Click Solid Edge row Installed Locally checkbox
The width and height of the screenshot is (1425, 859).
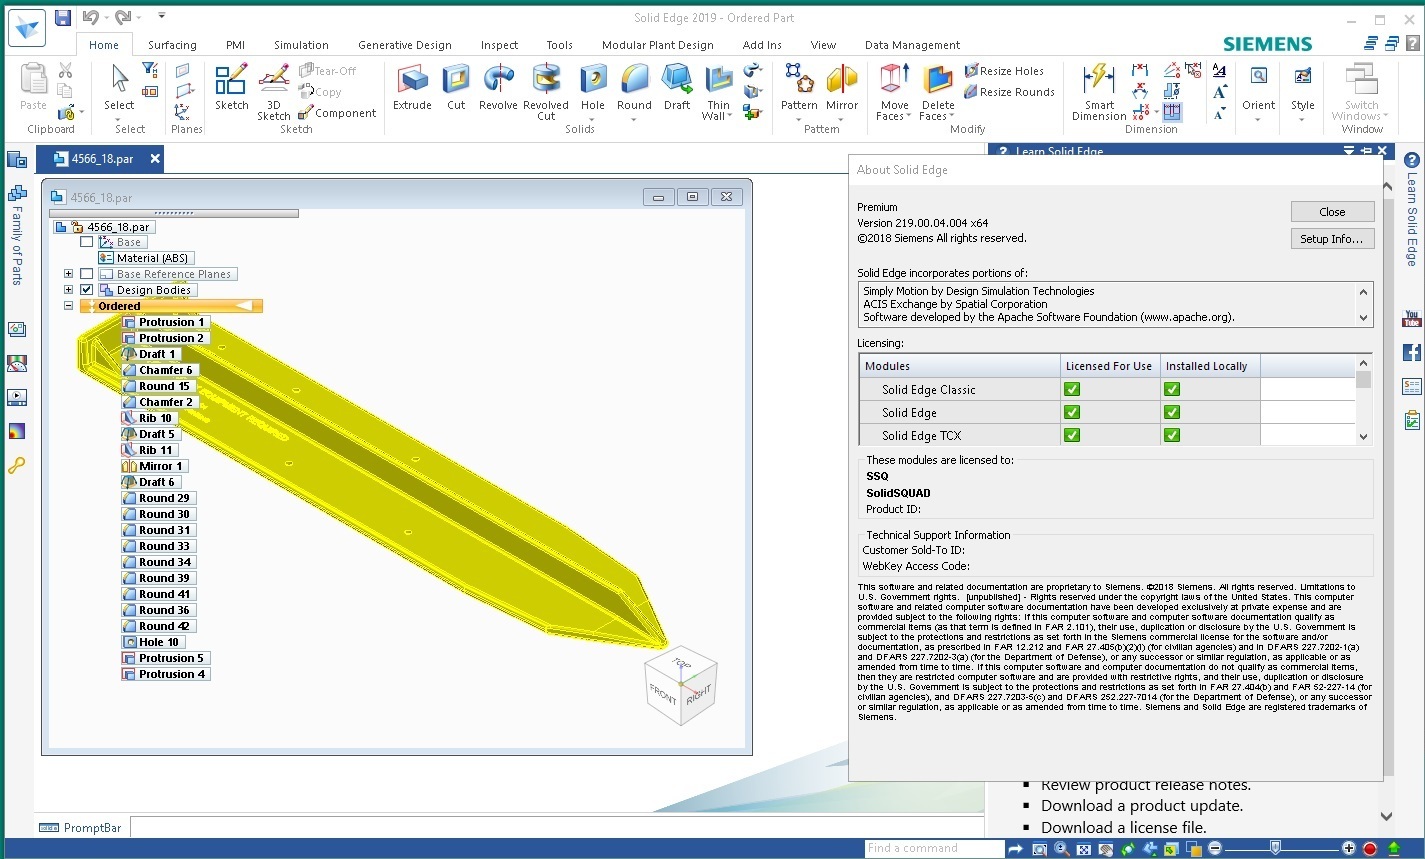click(x=1172, y=412)
